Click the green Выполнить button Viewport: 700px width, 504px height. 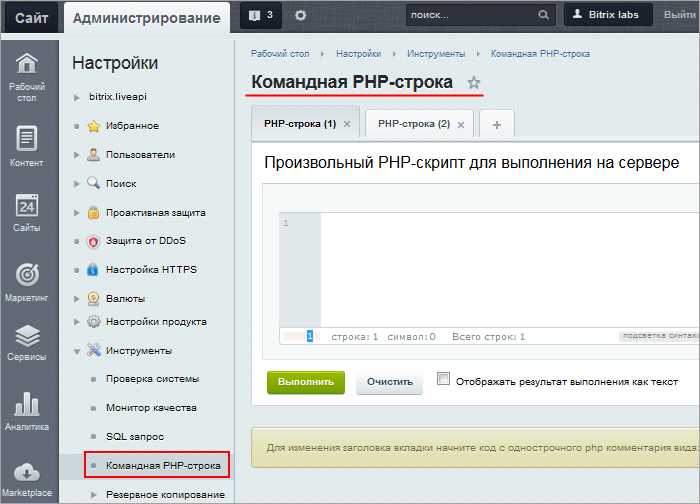pos(306,382)
